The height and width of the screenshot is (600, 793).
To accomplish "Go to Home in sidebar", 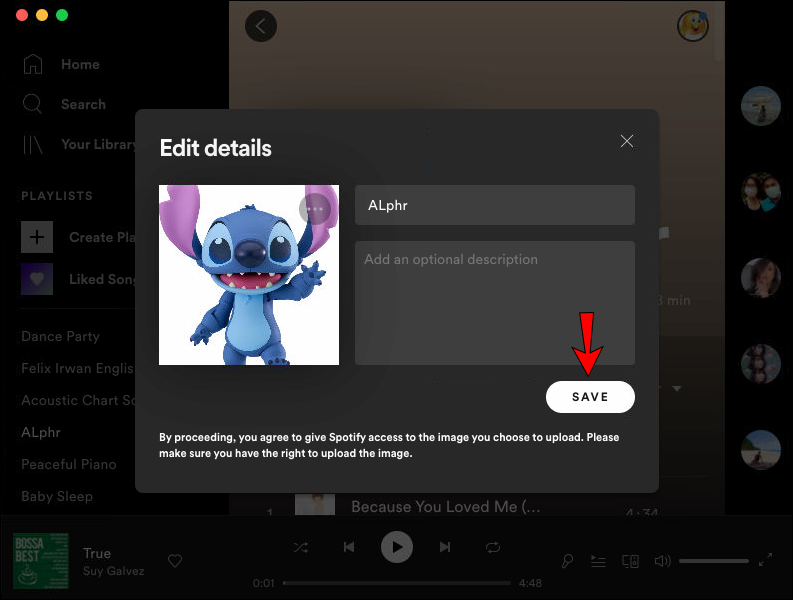I will click(80, 64).
